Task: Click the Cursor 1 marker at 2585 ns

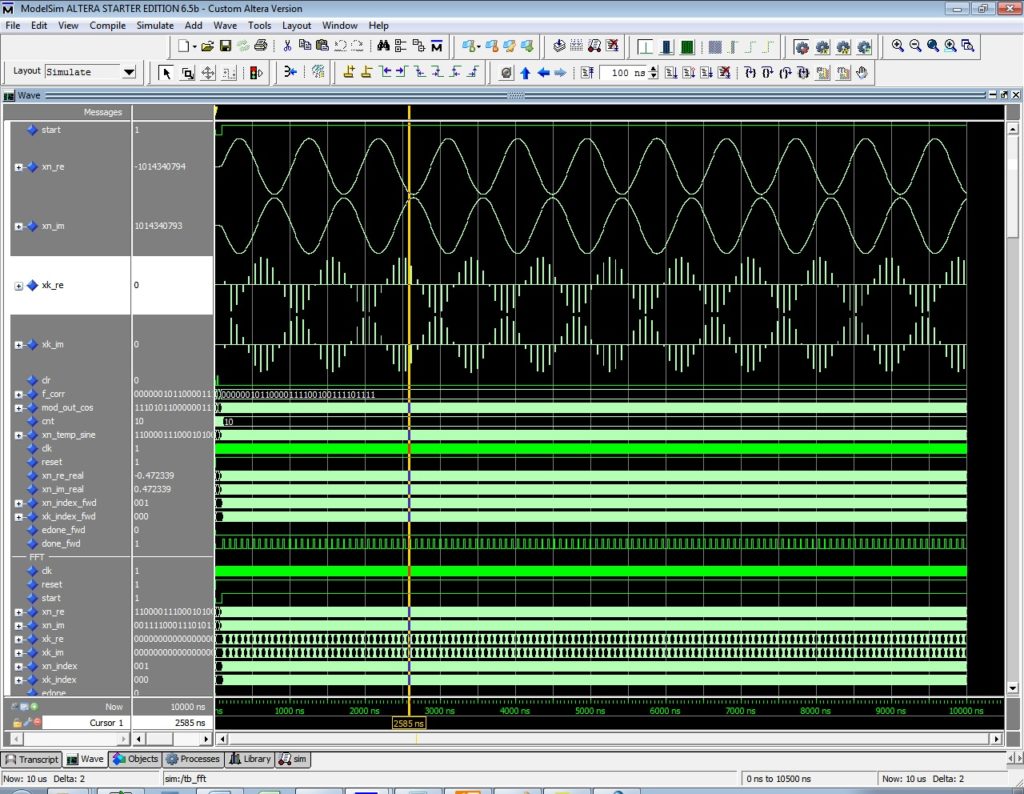Action: (408, 723)
